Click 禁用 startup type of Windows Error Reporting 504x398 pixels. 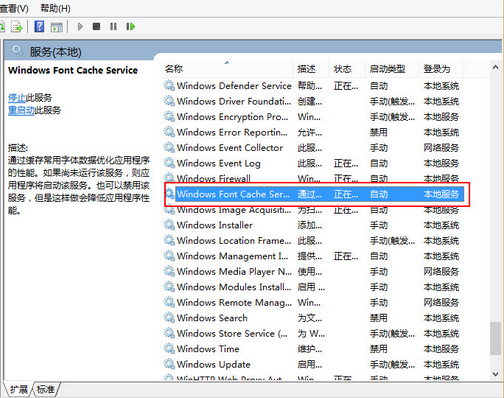click(x=379, y=132)
